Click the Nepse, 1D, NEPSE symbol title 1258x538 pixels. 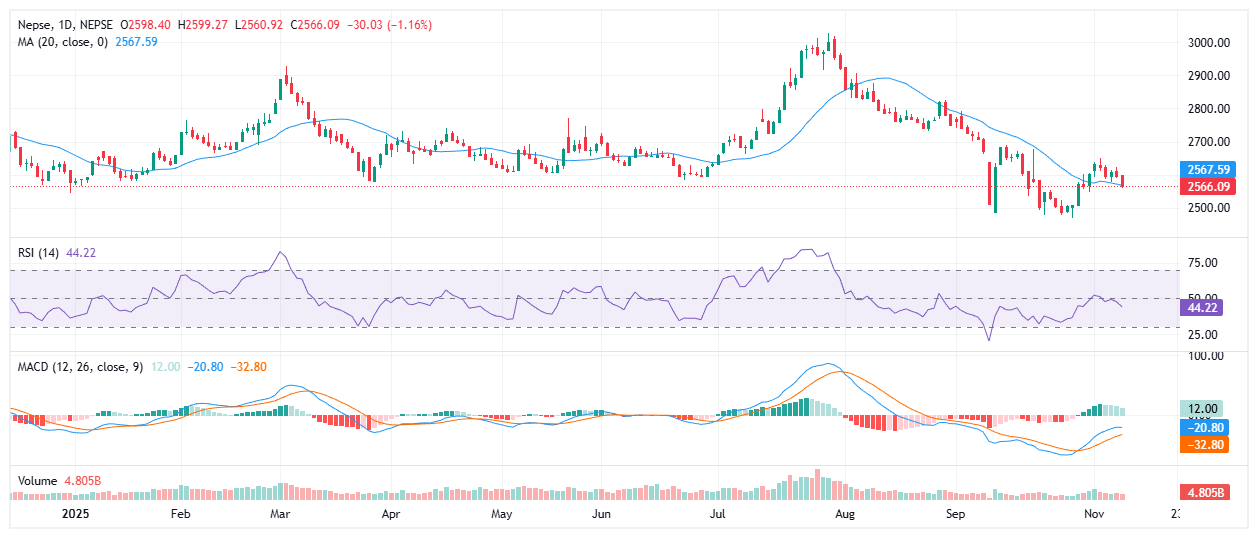[64, 23]
